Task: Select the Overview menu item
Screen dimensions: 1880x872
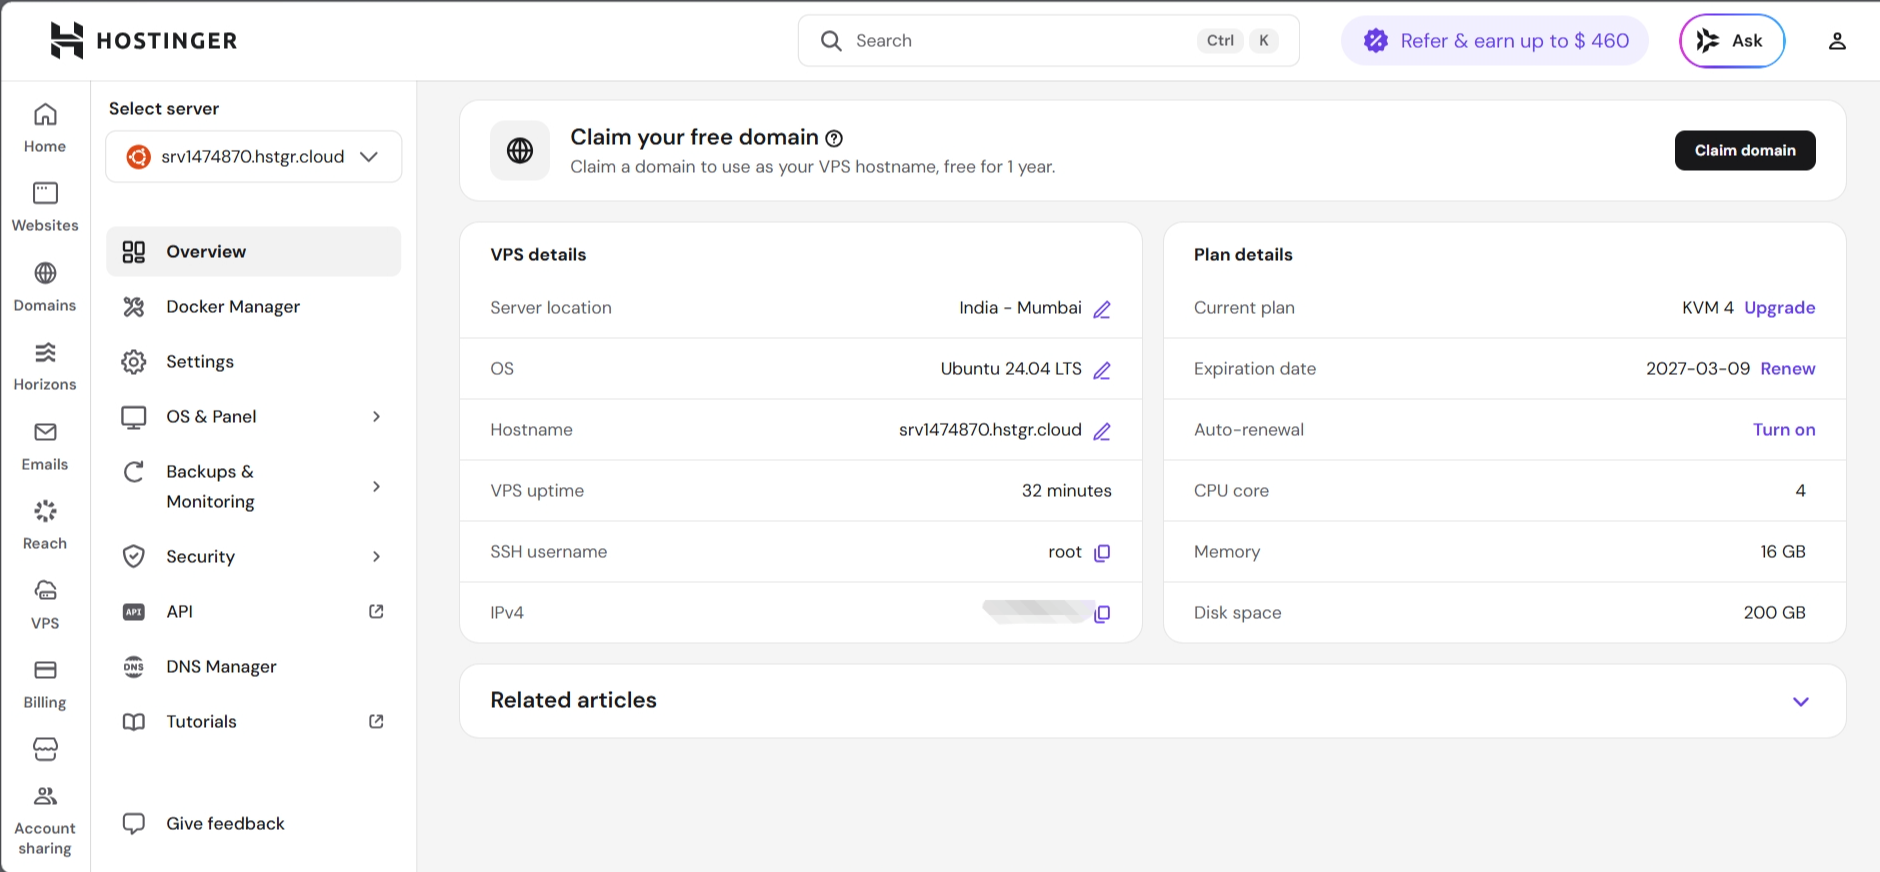Action: (254, 251)
